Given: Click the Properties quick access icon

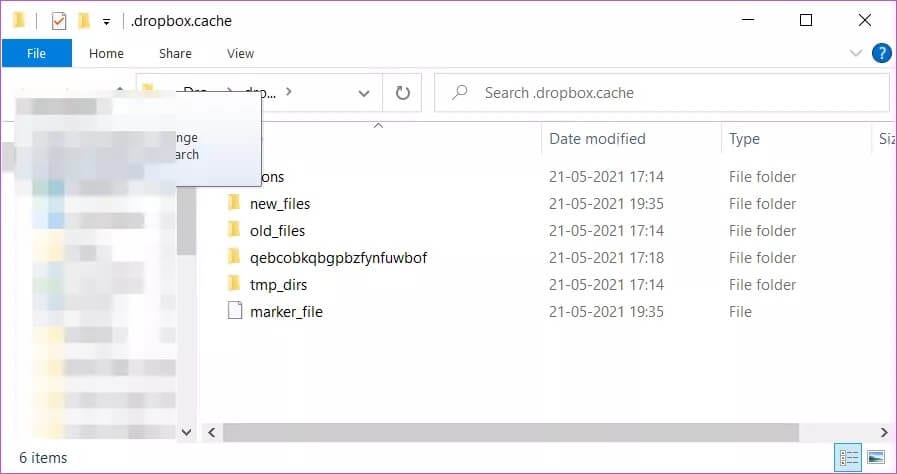Looking at the screenshot, I should [59, 21].
